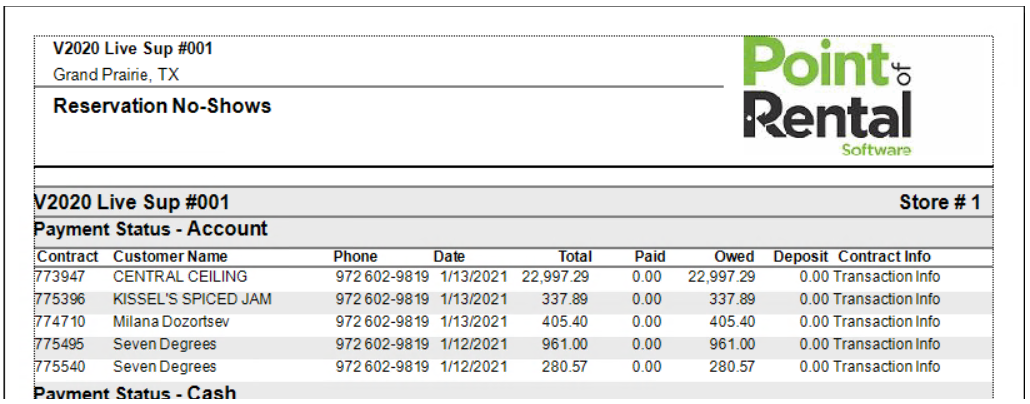Open Transaction Info for Milana Dozortsev
This screenshot has height=404, width=1030.
point(886,322)
